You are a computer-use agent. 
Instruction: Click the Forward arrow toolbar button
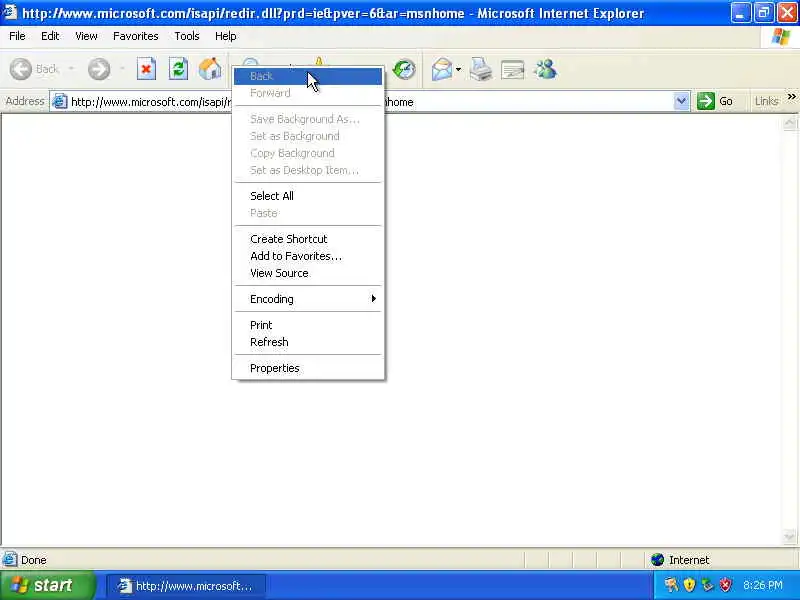99,69
